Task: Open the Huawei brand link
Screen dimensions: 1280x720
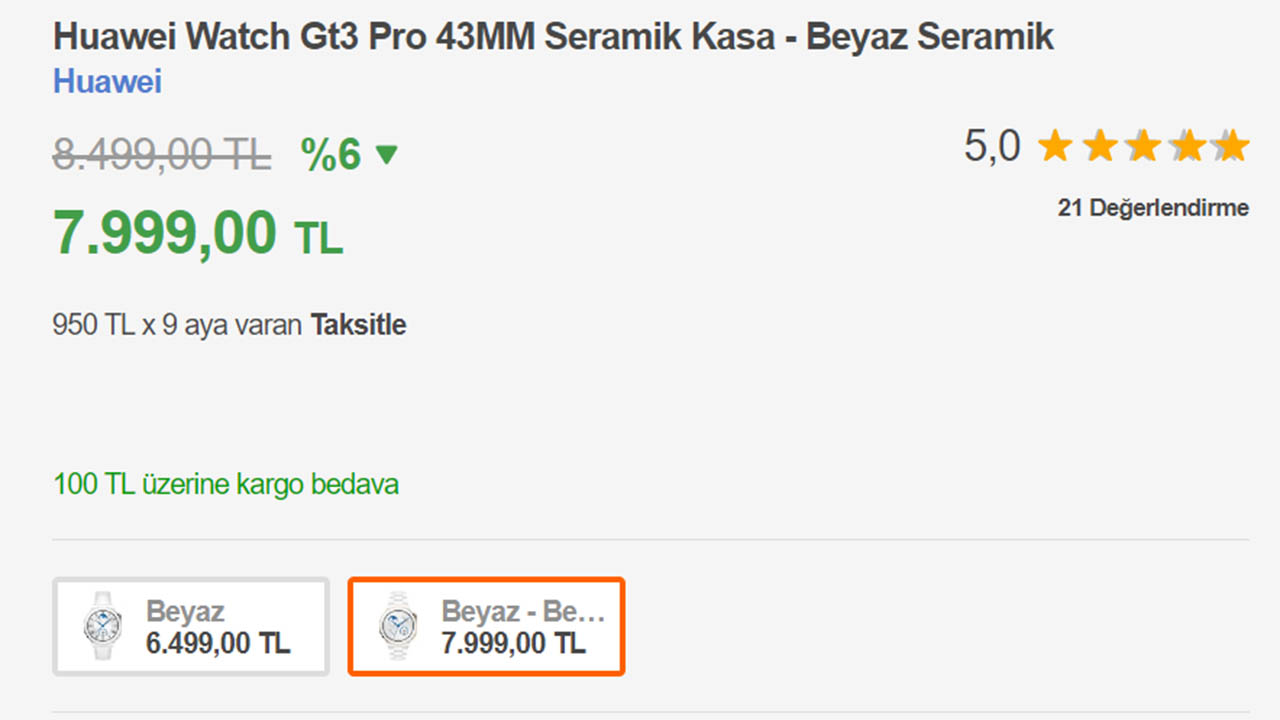Action: pos(107,82)
